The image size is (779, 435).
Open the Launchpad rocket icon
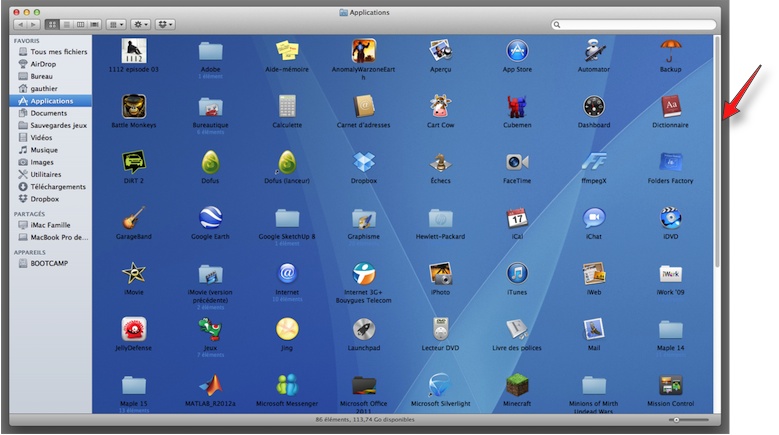point(364,329)
